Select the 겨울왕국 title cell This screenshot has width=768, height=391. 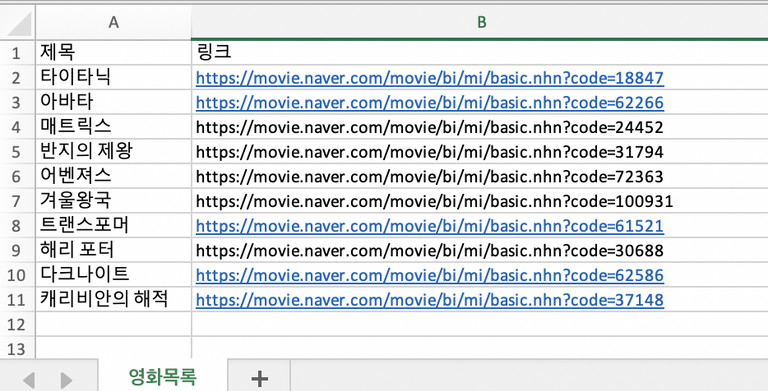point(113,201)
